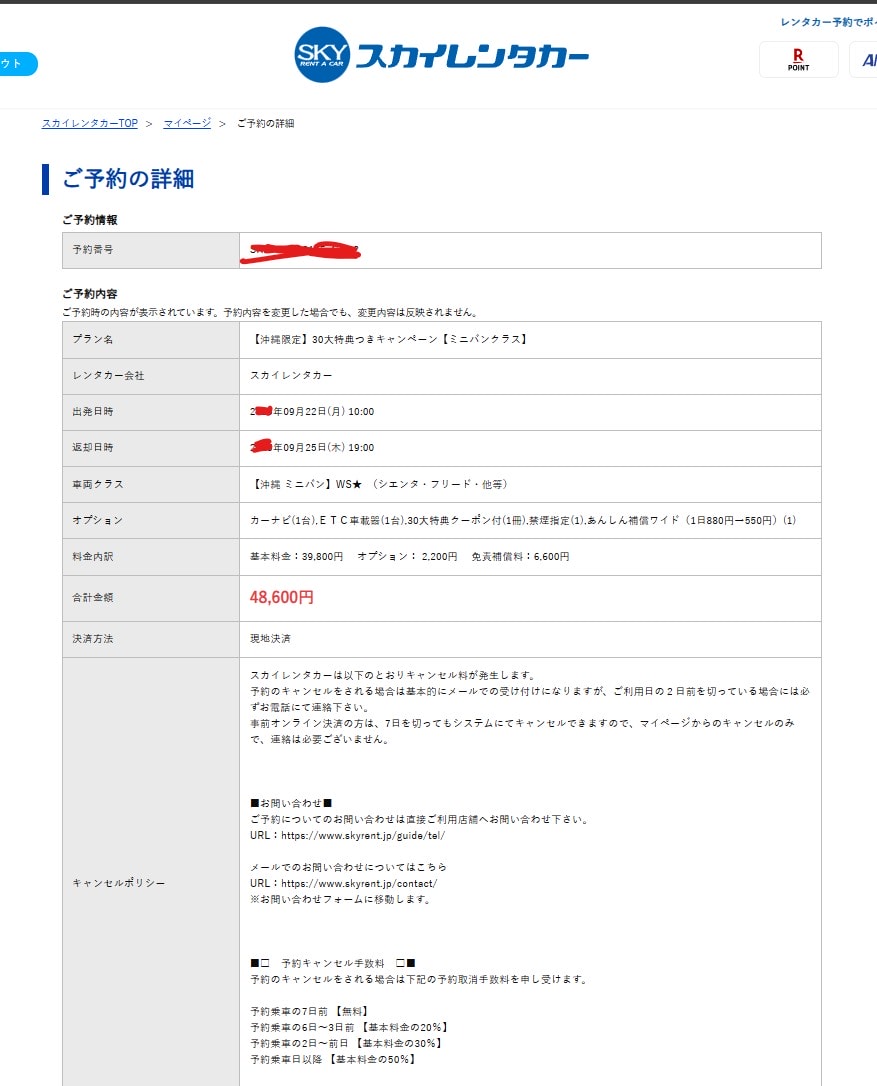Open マイページ from the breadcrumb
The image size is (877, 1086).
pyautogui.click(x=187, y=123)
